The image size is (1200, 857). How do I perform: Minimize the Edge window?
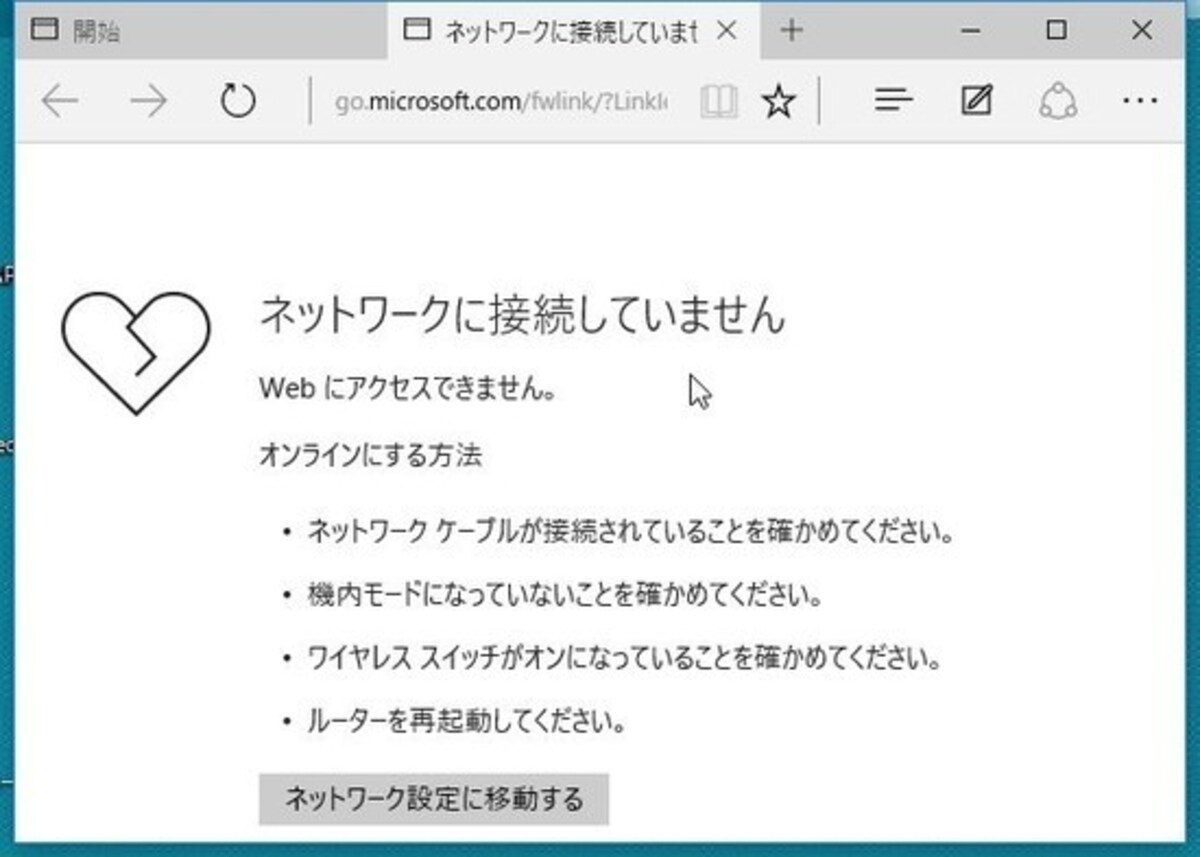[x=969, y=31]
